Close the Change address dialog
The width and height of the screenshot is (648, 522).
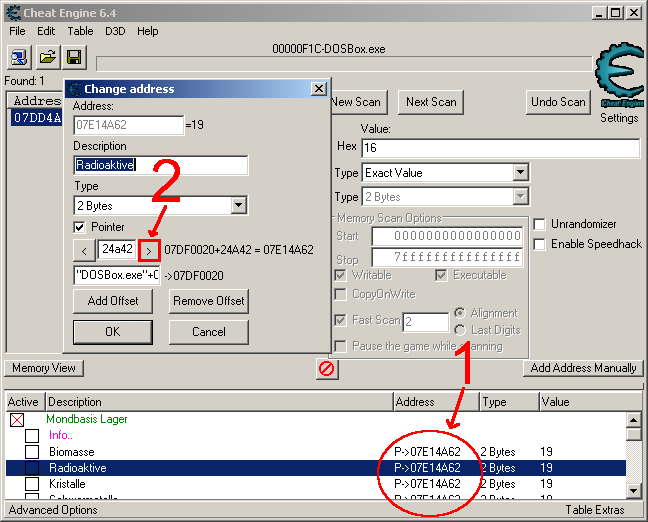(319, 88)
